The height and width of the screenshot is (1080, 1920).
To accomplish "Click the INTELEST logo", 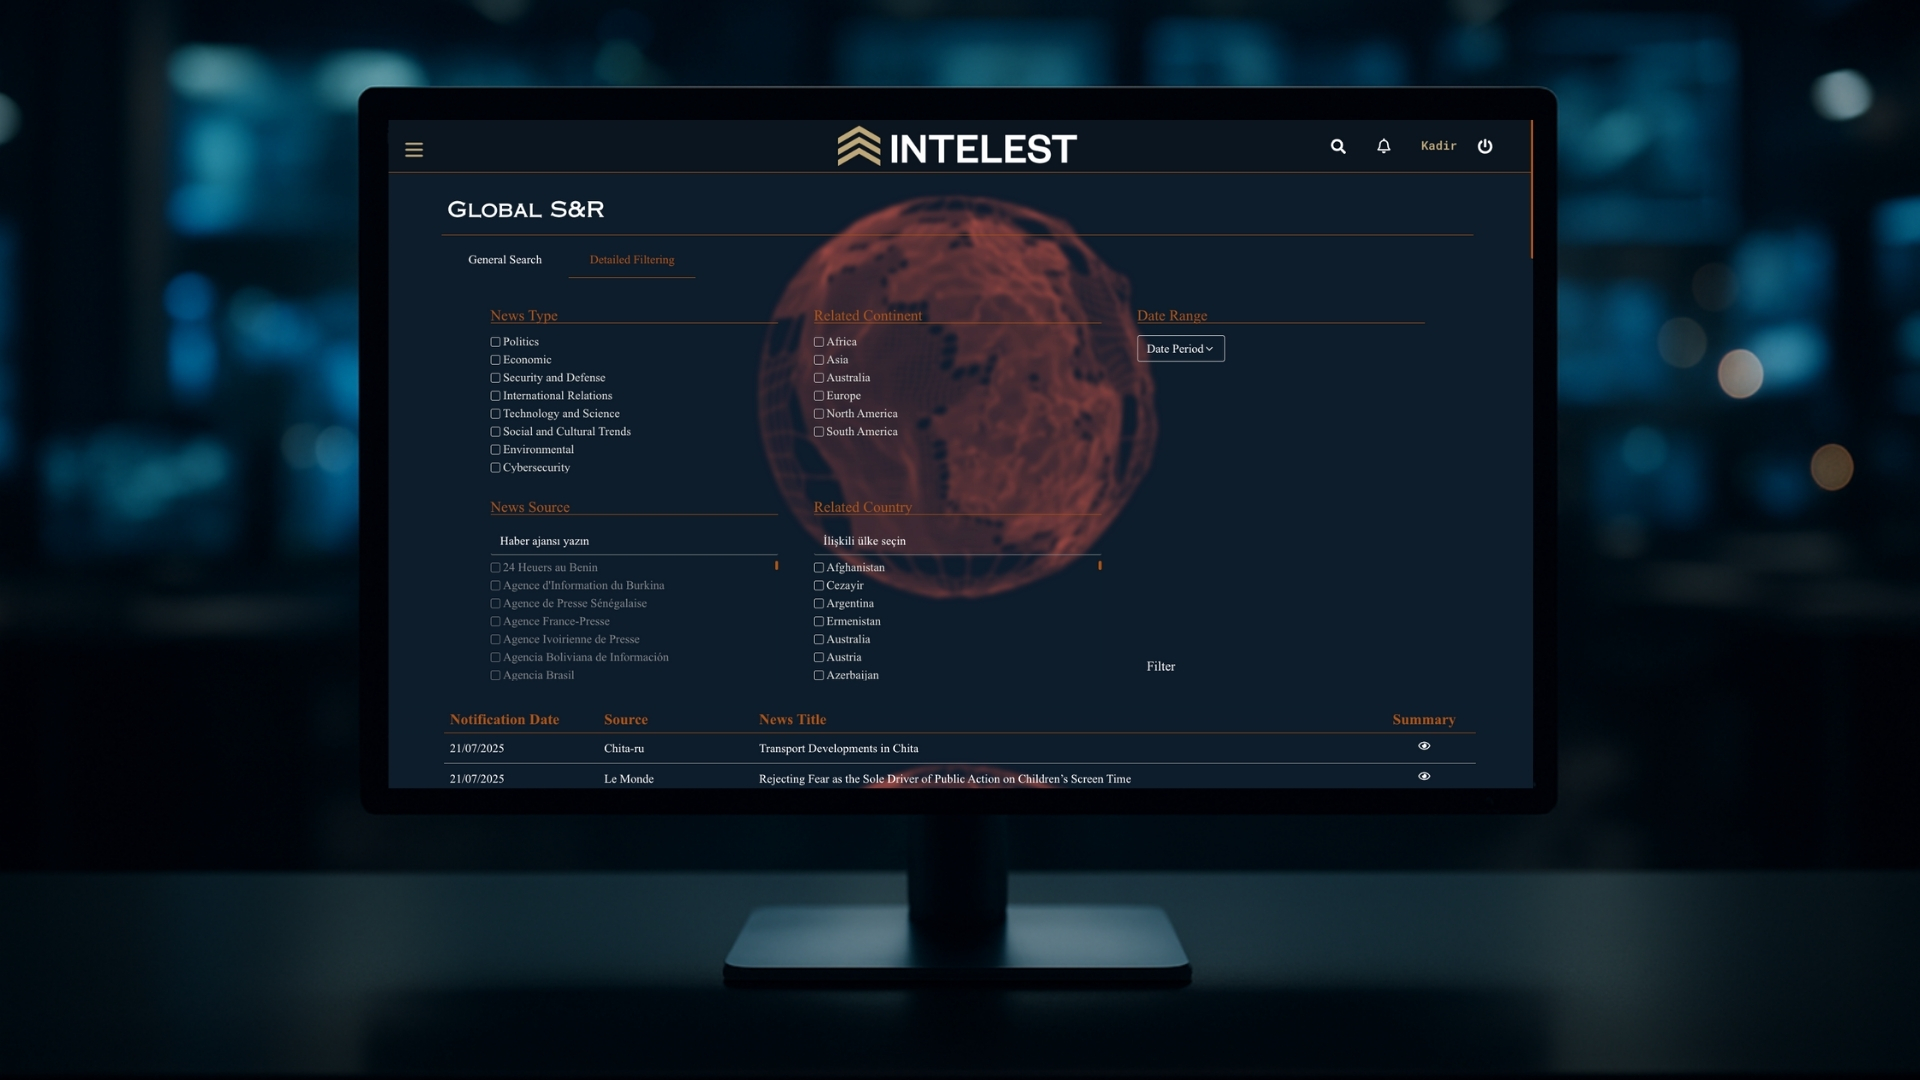I will 957,148.
